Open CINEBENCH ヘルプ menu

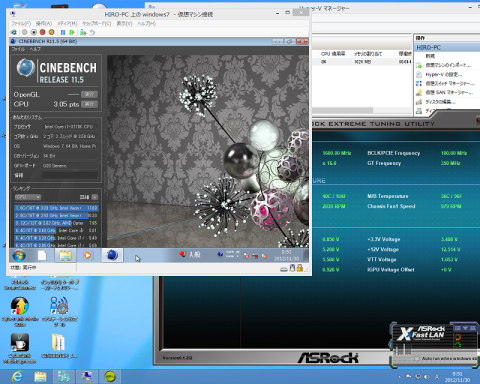coord(35,49)
